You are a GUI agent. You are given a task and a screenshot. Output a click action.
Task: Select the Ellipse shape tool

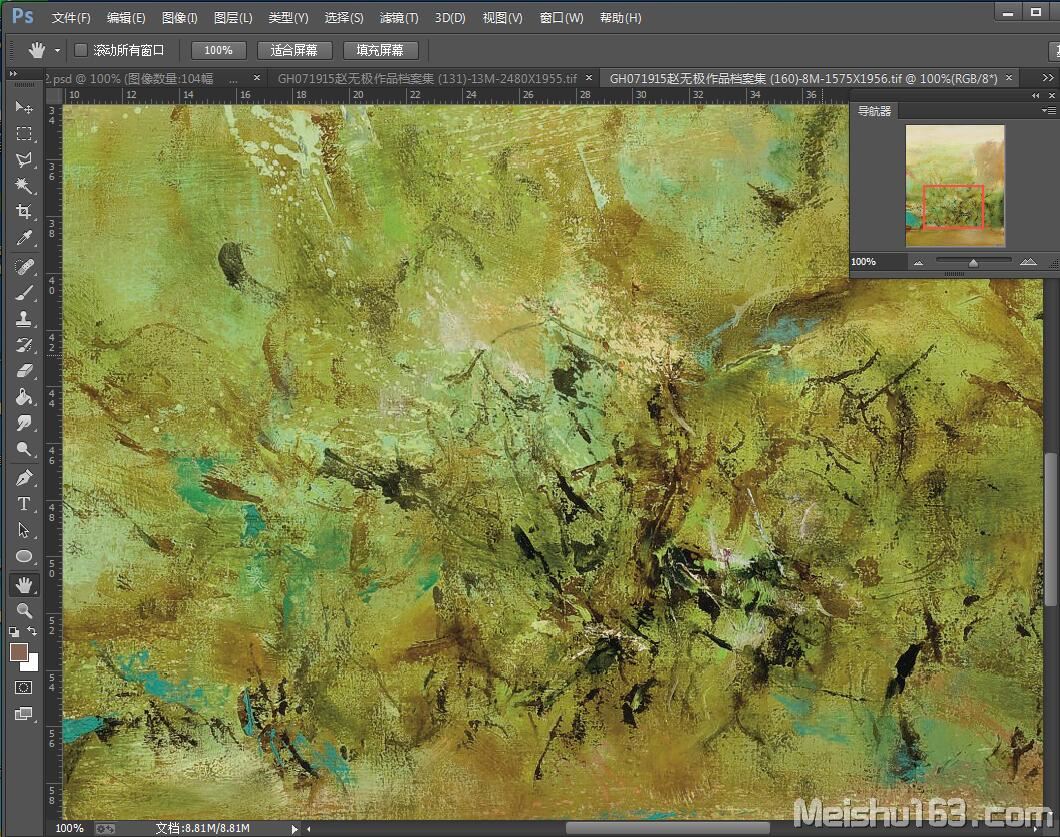tap(24, 556)
